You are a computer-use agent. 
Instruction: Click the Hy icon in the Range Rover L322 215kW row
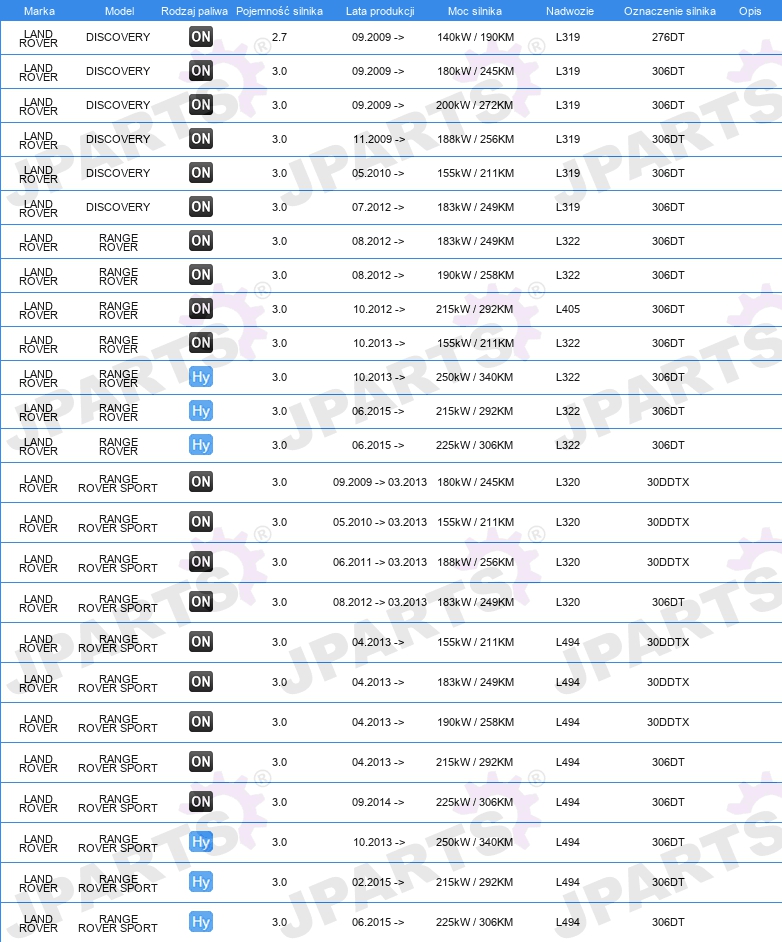(201, 411)
